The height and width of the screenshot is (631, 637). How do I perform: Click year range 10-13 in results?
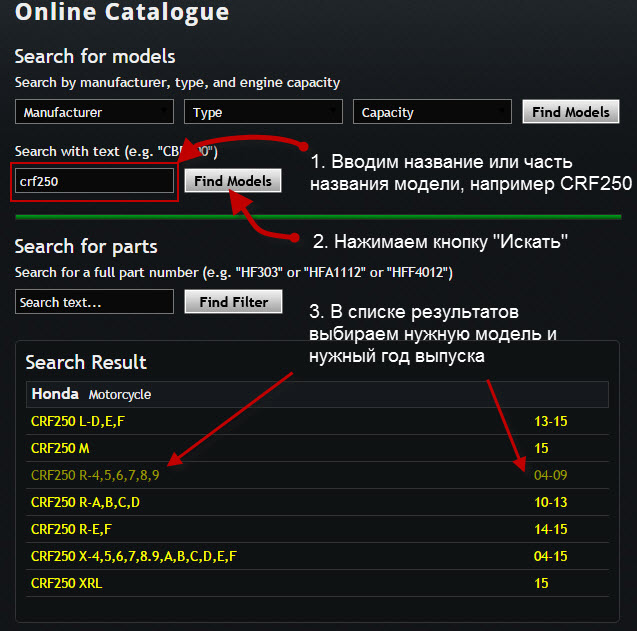[x=550, y=502]
